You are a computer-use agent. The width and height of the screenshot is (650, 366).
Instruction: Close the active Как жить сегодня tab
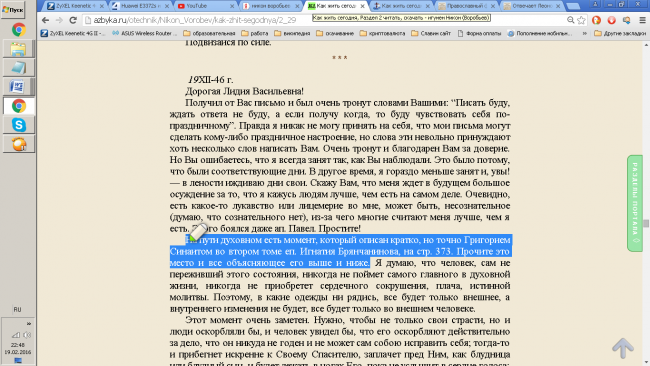coord(362,6)
